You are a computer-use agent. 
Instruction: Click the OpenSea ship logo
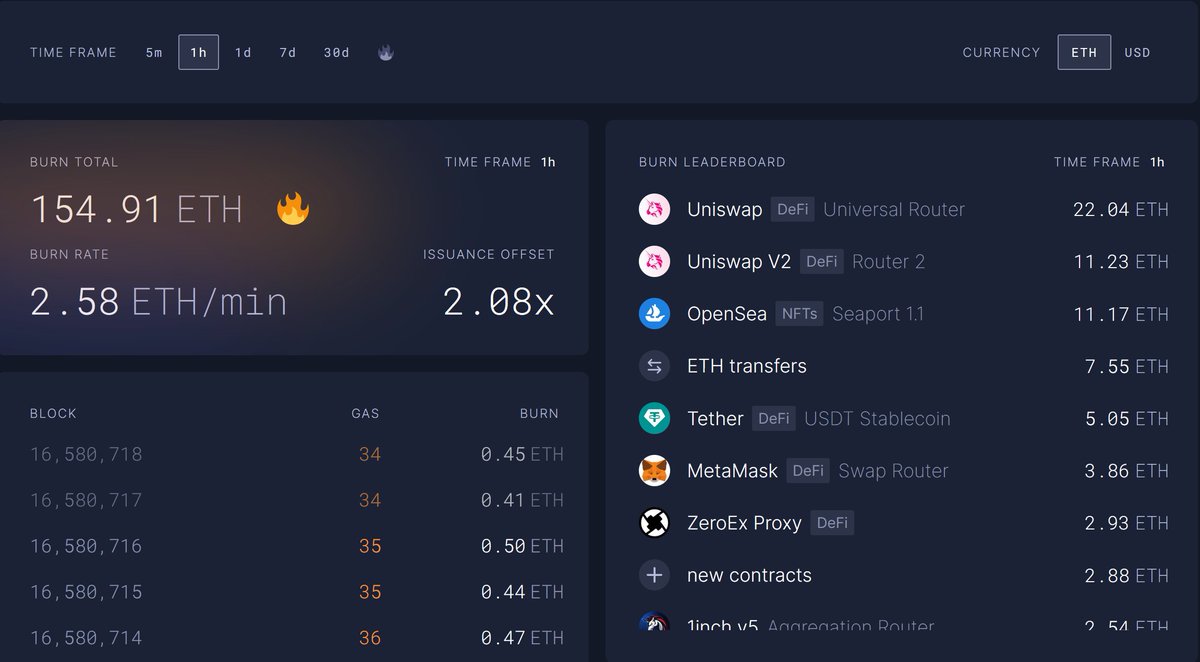654,314
